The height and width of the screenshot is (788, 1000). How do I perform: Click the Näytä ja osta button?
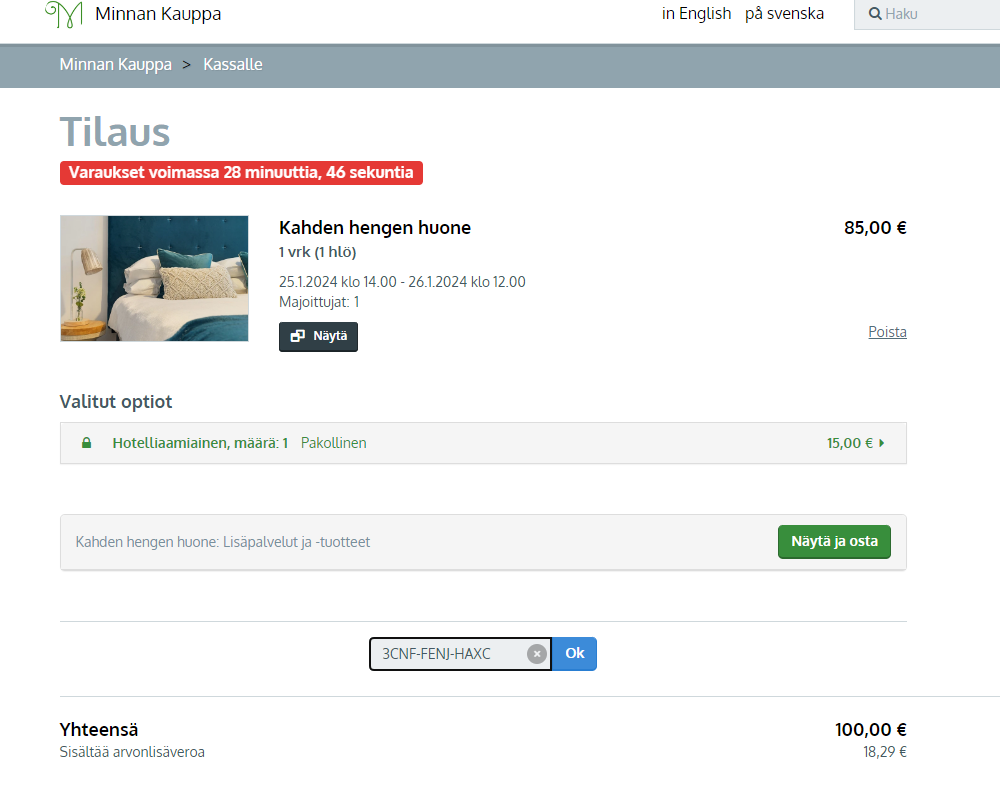pos(834,541)
